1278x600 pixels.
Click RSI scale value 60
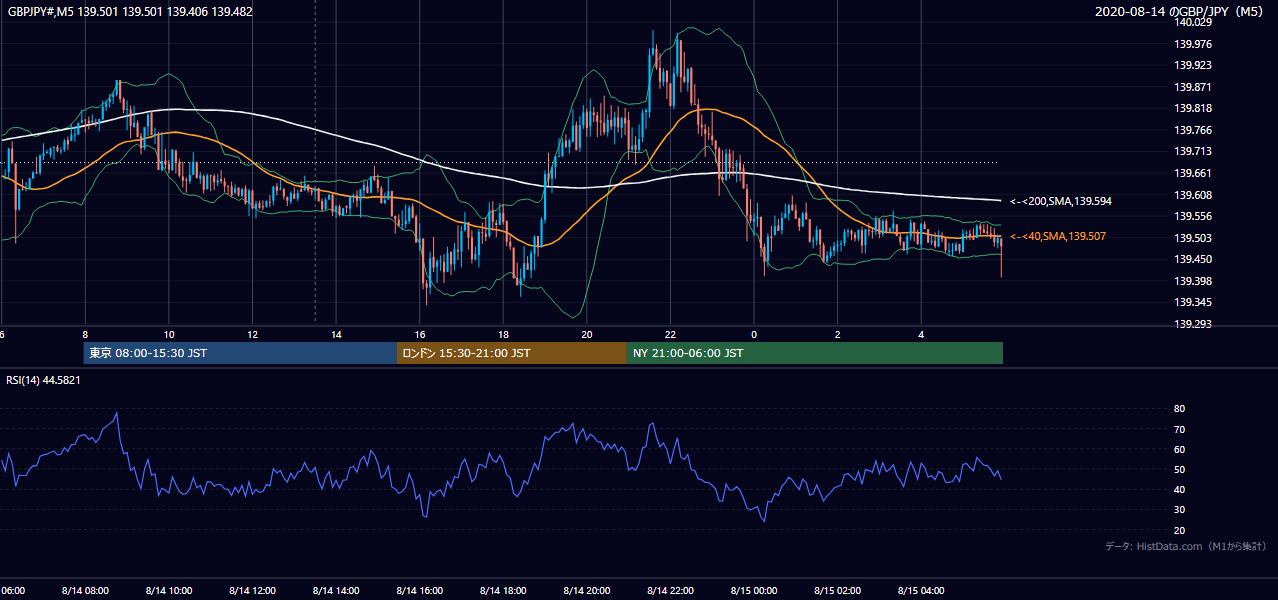(x=1180, y=449)
